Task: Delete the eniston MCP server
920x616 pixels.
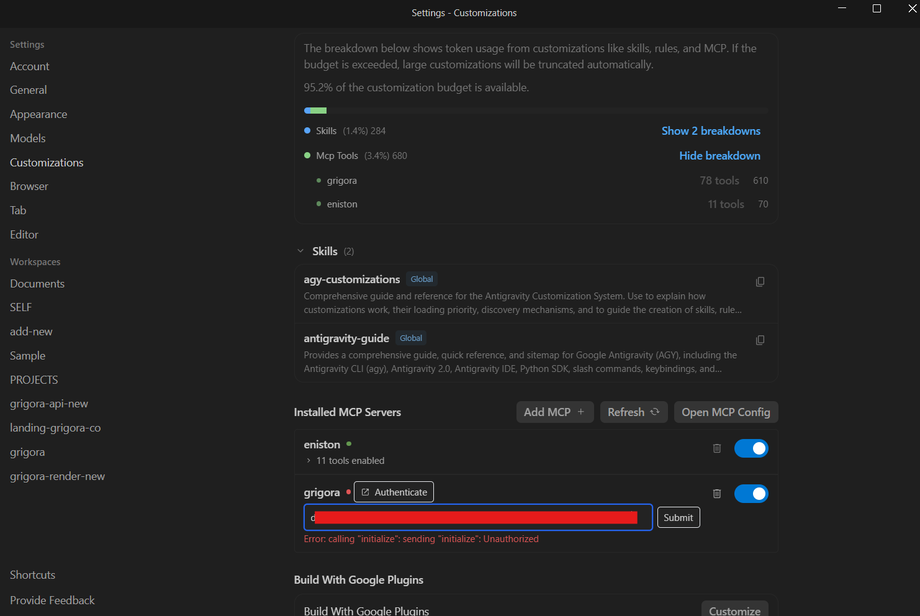Action: pyautogui.click(x=716, y=448)
